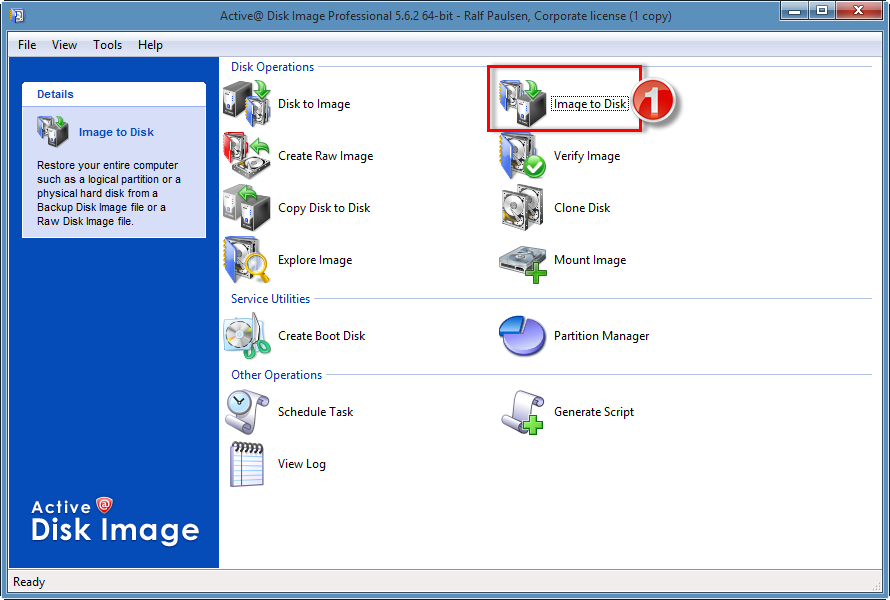Open the View Log label
Image resolution: width=890 pixels, height=600 pixels.
pyautogui.click(x=301, y=464)
